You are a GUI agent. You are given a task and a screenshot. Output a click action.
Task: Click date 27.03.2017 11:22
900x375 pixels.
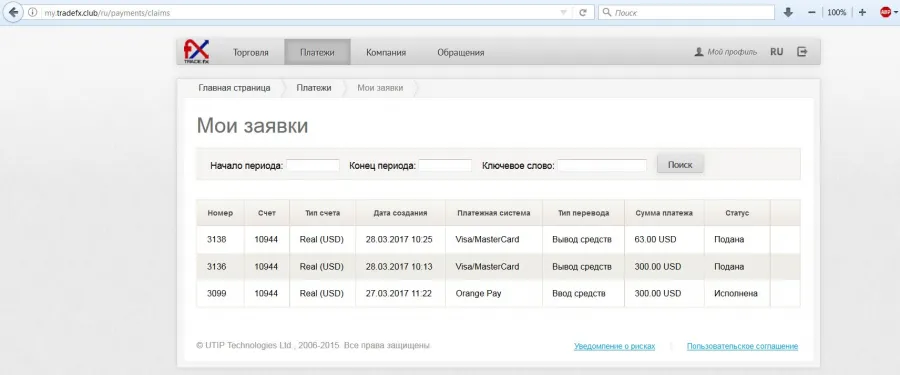[399, 293]
